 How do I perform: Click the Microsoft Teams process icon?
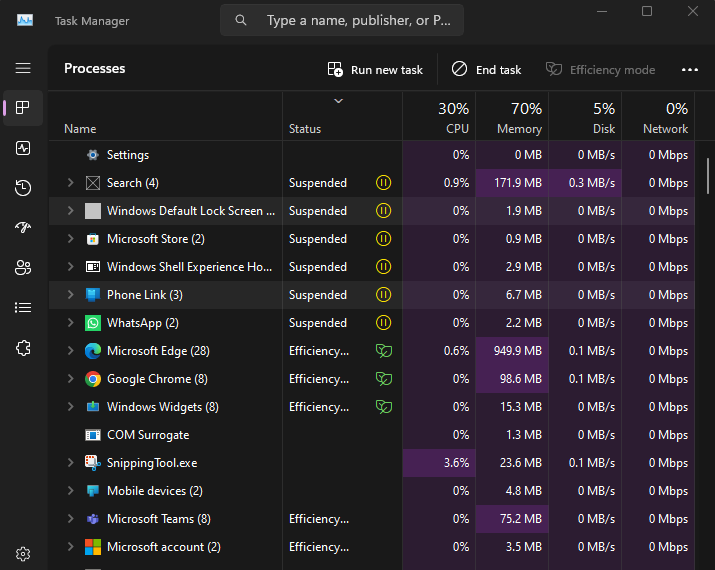tap(93, 519)
